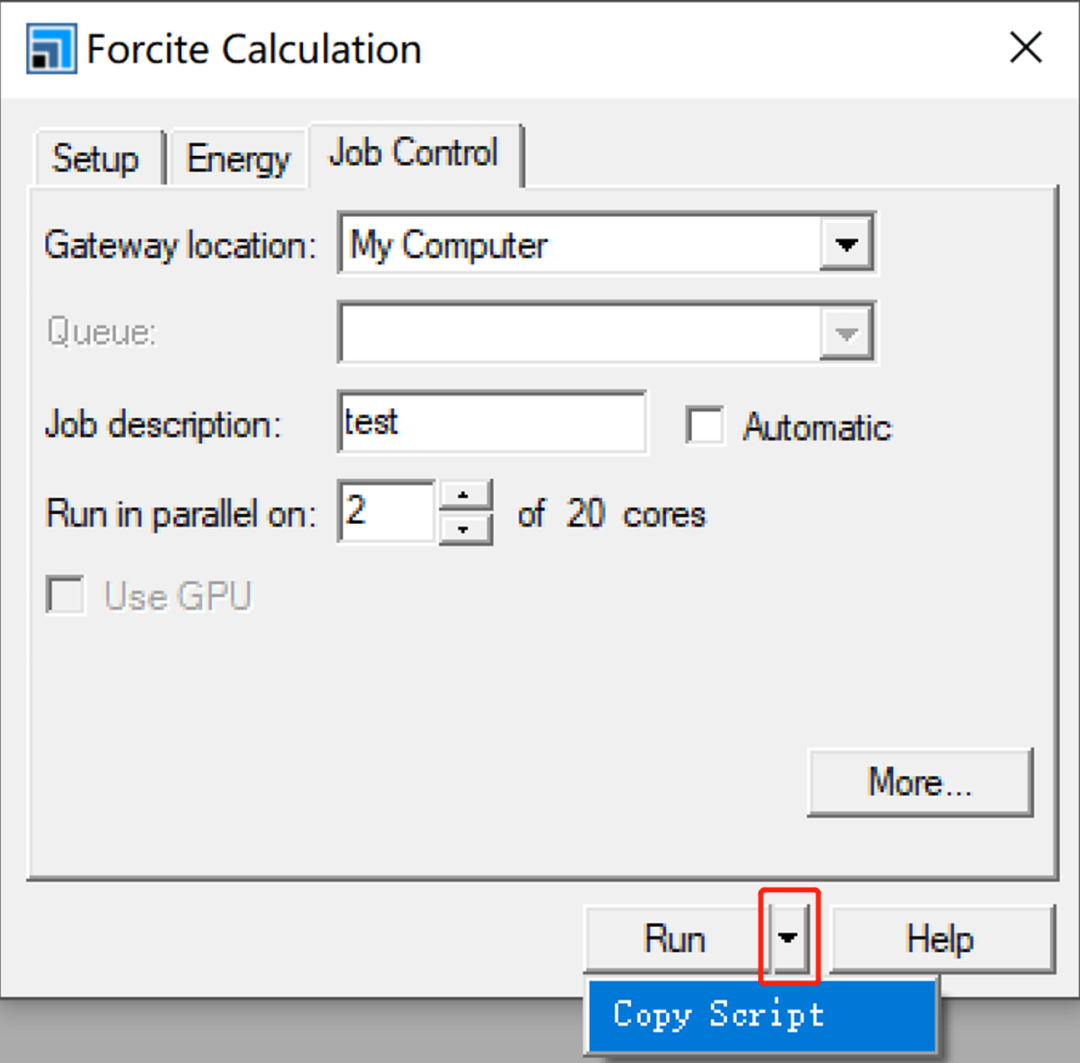Viewport: 1080px width, 1063px height.
Task: Click the parallel cores number field
Action: [x=387, y=512]
